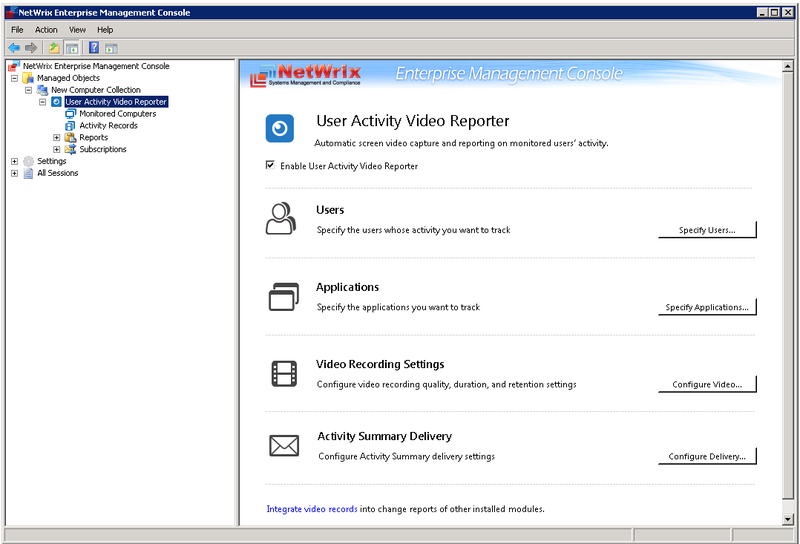
Task: Click the Configure Video... button
Action: pyautogui.click(x=707, y=384)
